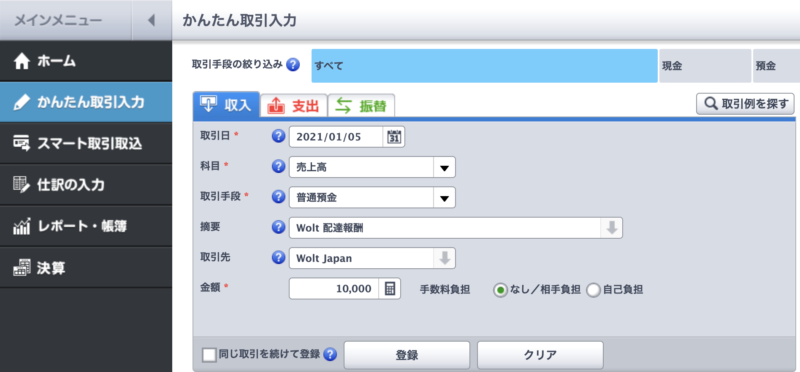This screenshot has width=800, height=372.
Task: Click the help icon for 取引手段
Action: (x=278, y=197)
